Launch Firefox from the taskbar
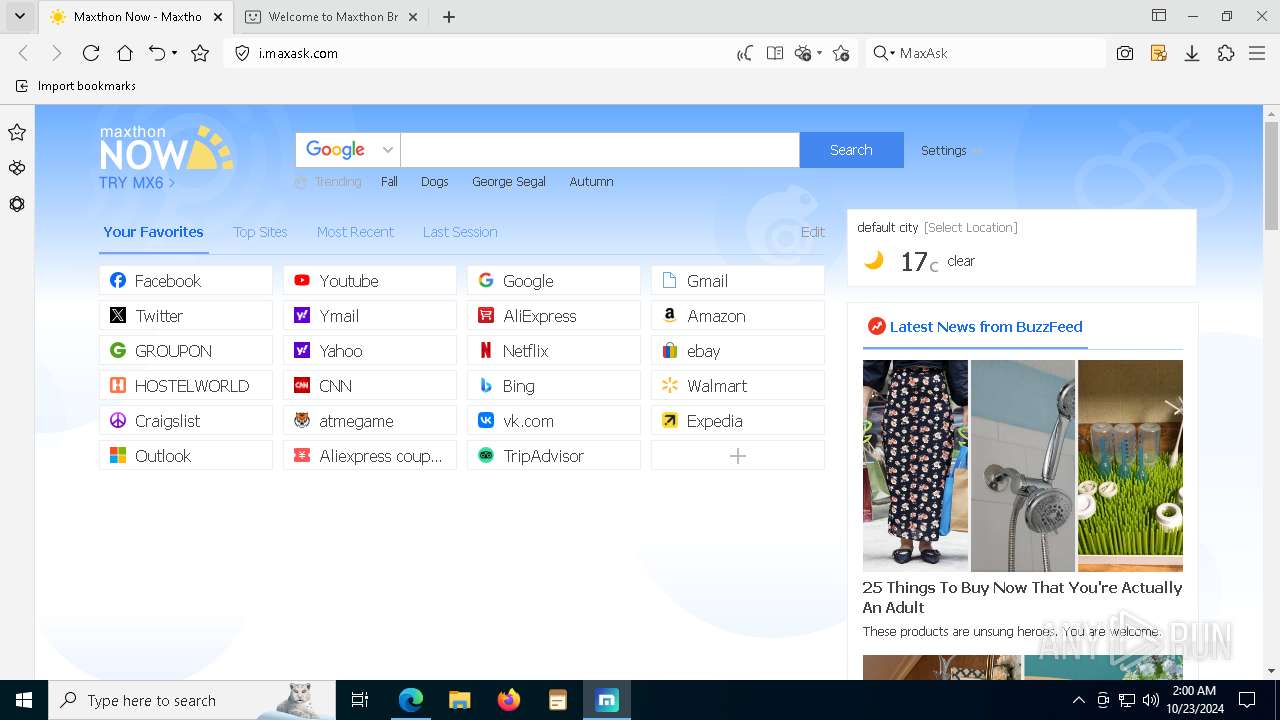This screenshot has width=1280, height=720. tap(508, 700)
